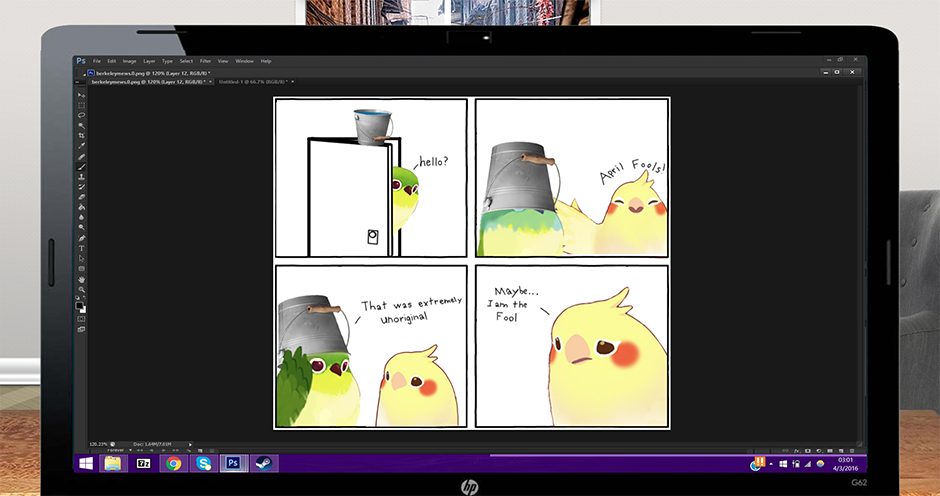This screenshot has width=940, height=496.
Task: Open the Layer menu
Action: pos(149,61)
